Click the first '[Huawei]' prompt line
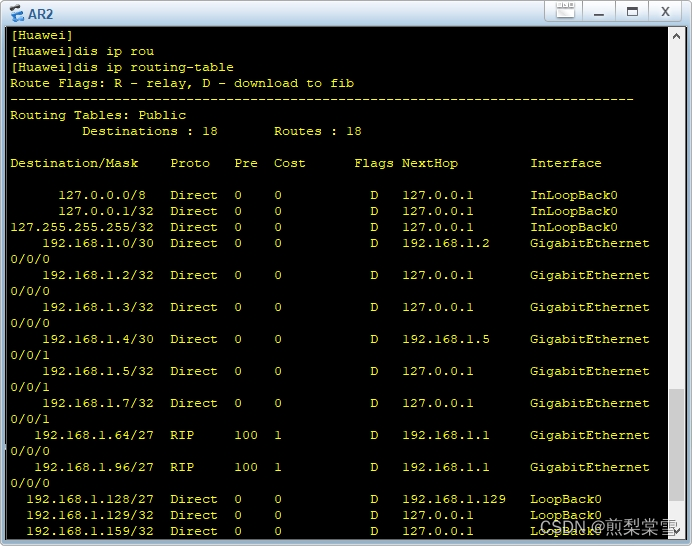 click(41, 35)
